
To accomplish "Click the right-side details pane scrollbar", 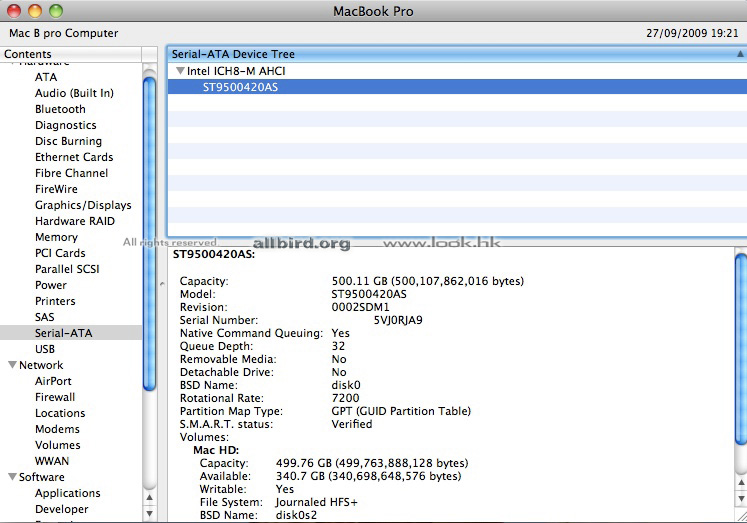I will [x=741, y=380].
